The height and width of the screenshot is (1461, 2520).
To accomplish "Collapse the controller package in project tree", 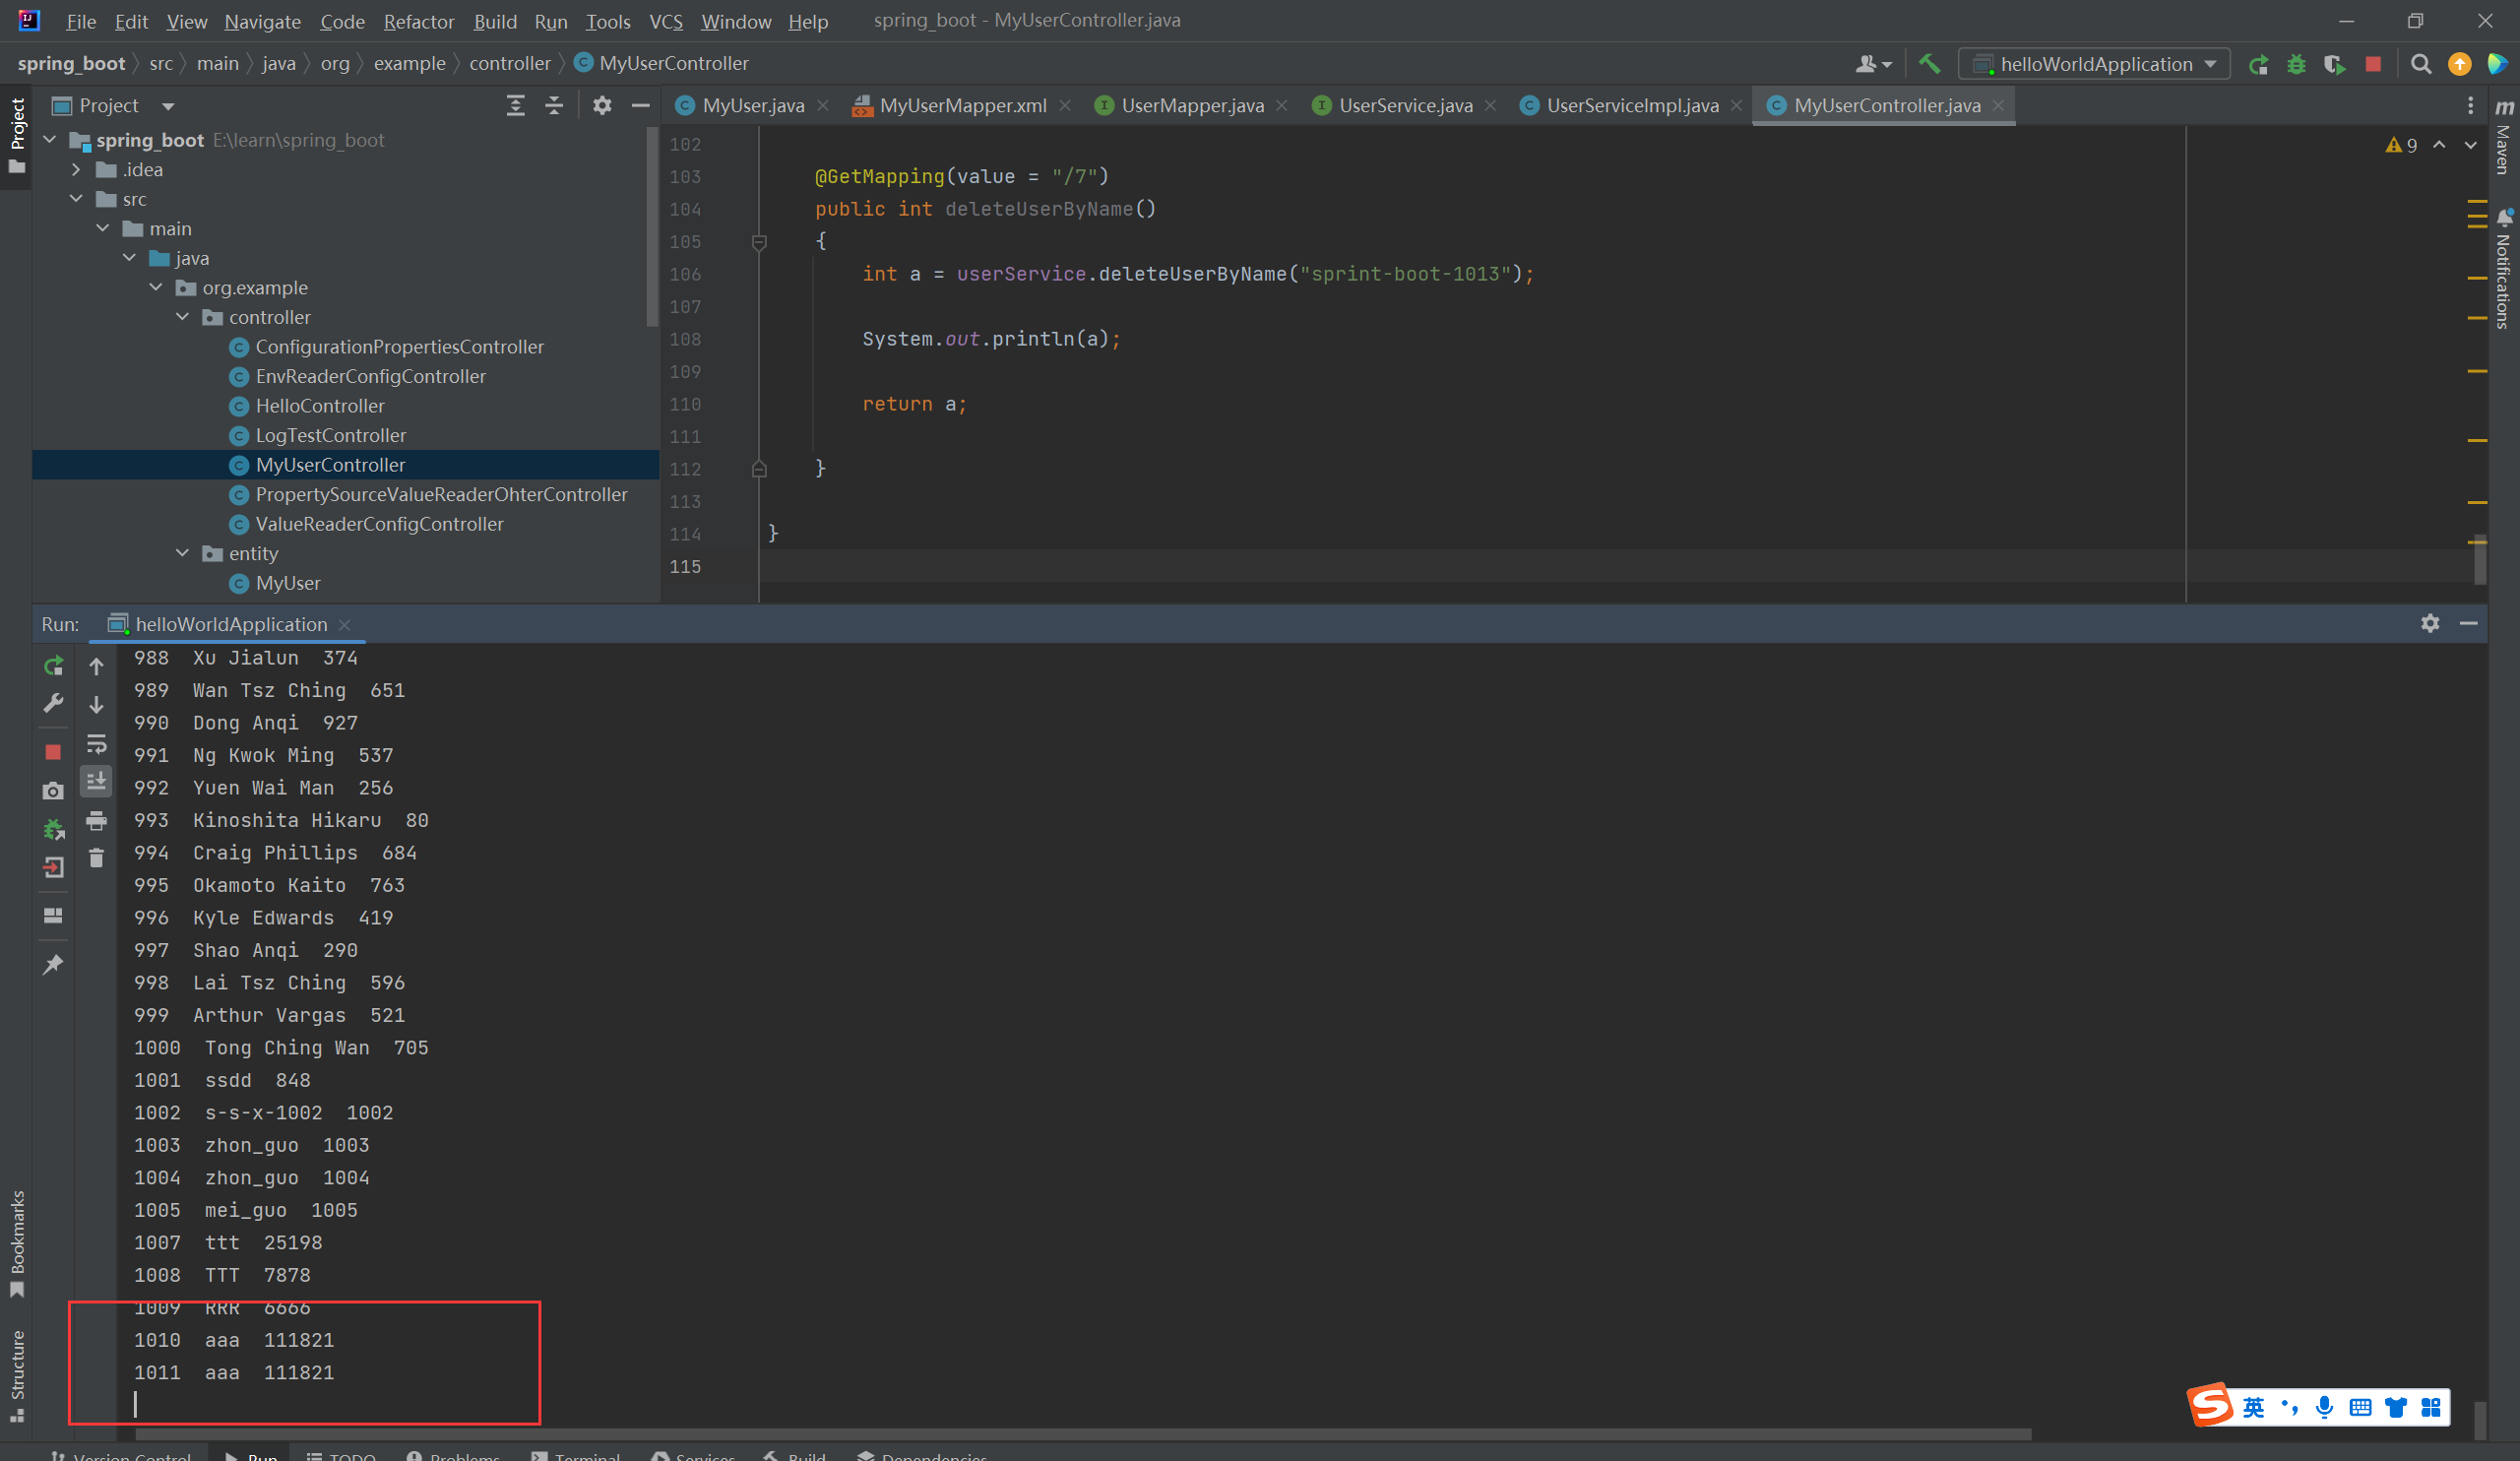I will (x=183, y=317).
